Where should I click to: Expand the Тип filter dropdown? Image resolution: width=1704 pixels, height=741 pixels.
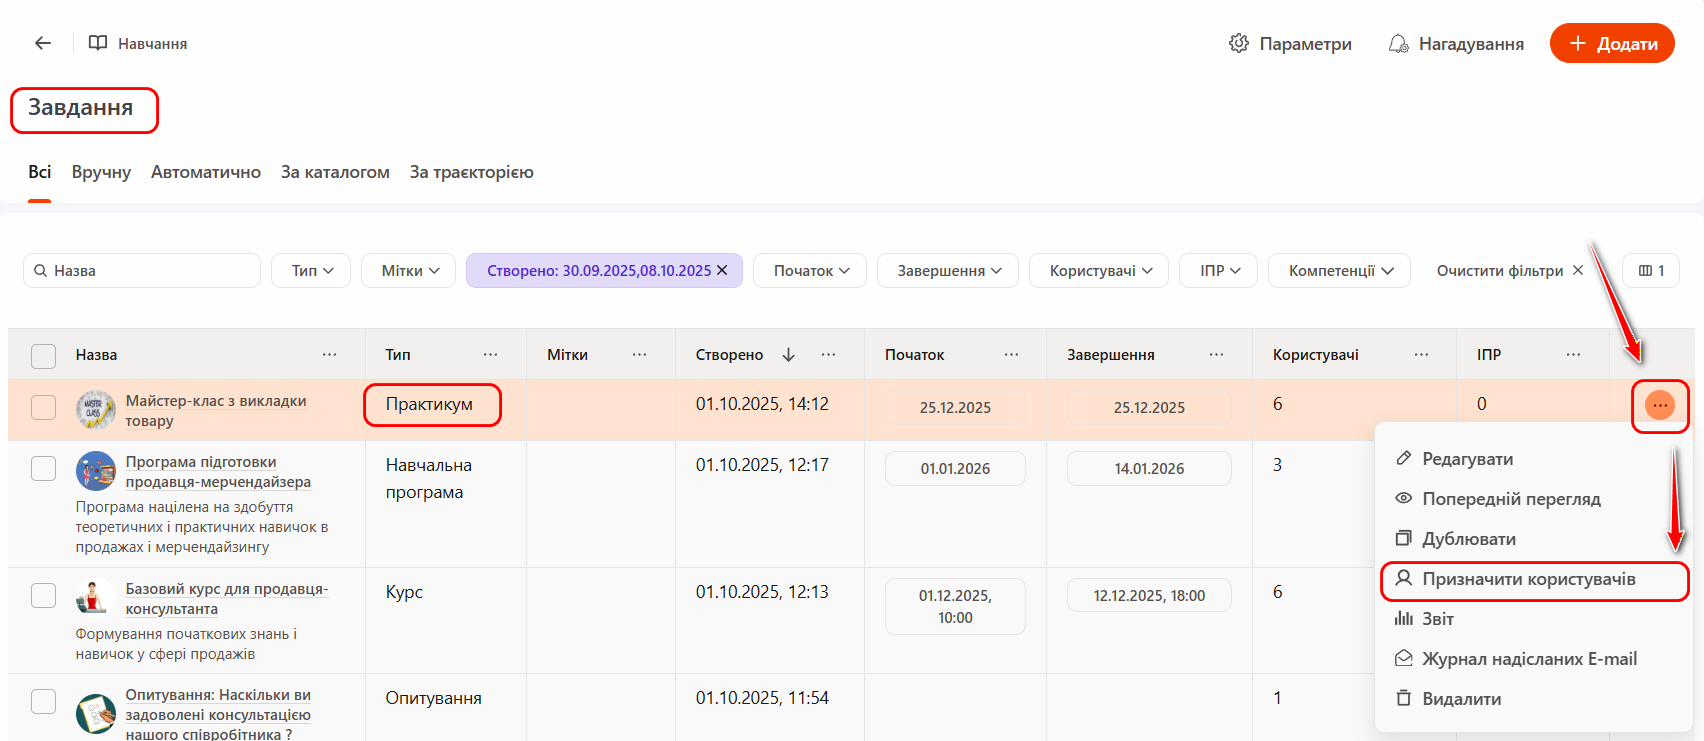click(310, 271)
